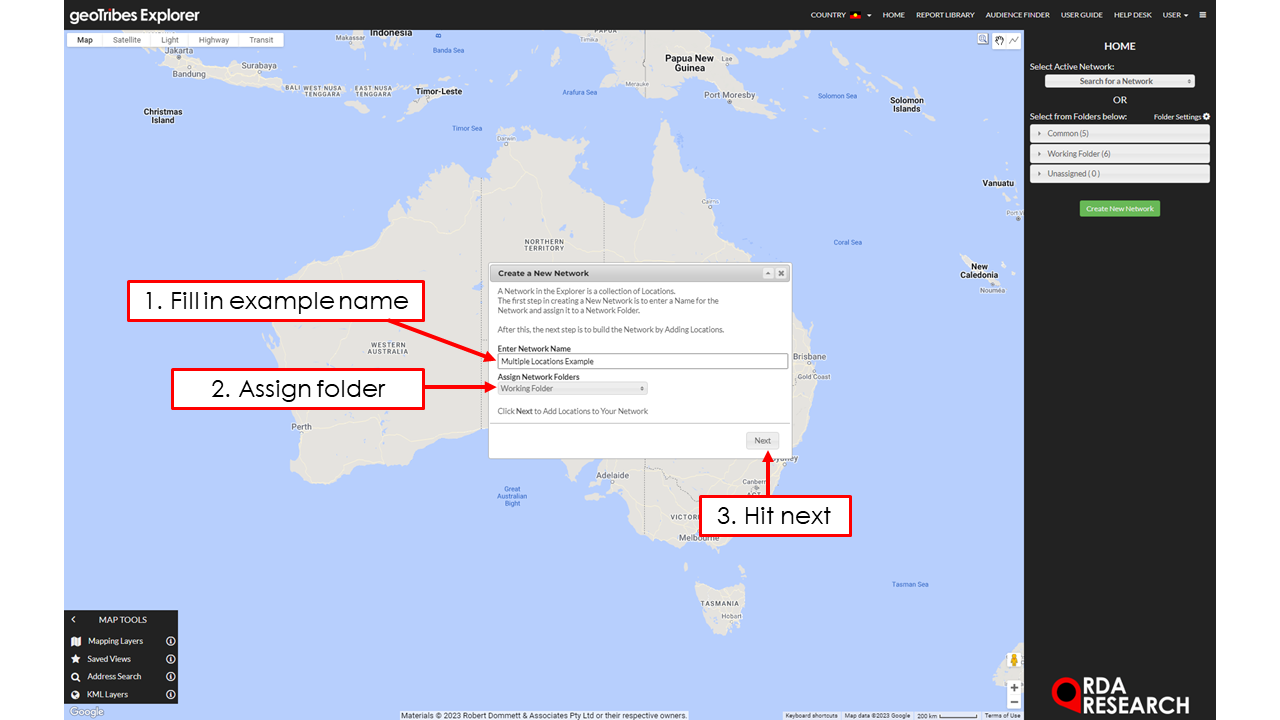
Task: Click the Adelaide city label
Action: click(612, 475)
